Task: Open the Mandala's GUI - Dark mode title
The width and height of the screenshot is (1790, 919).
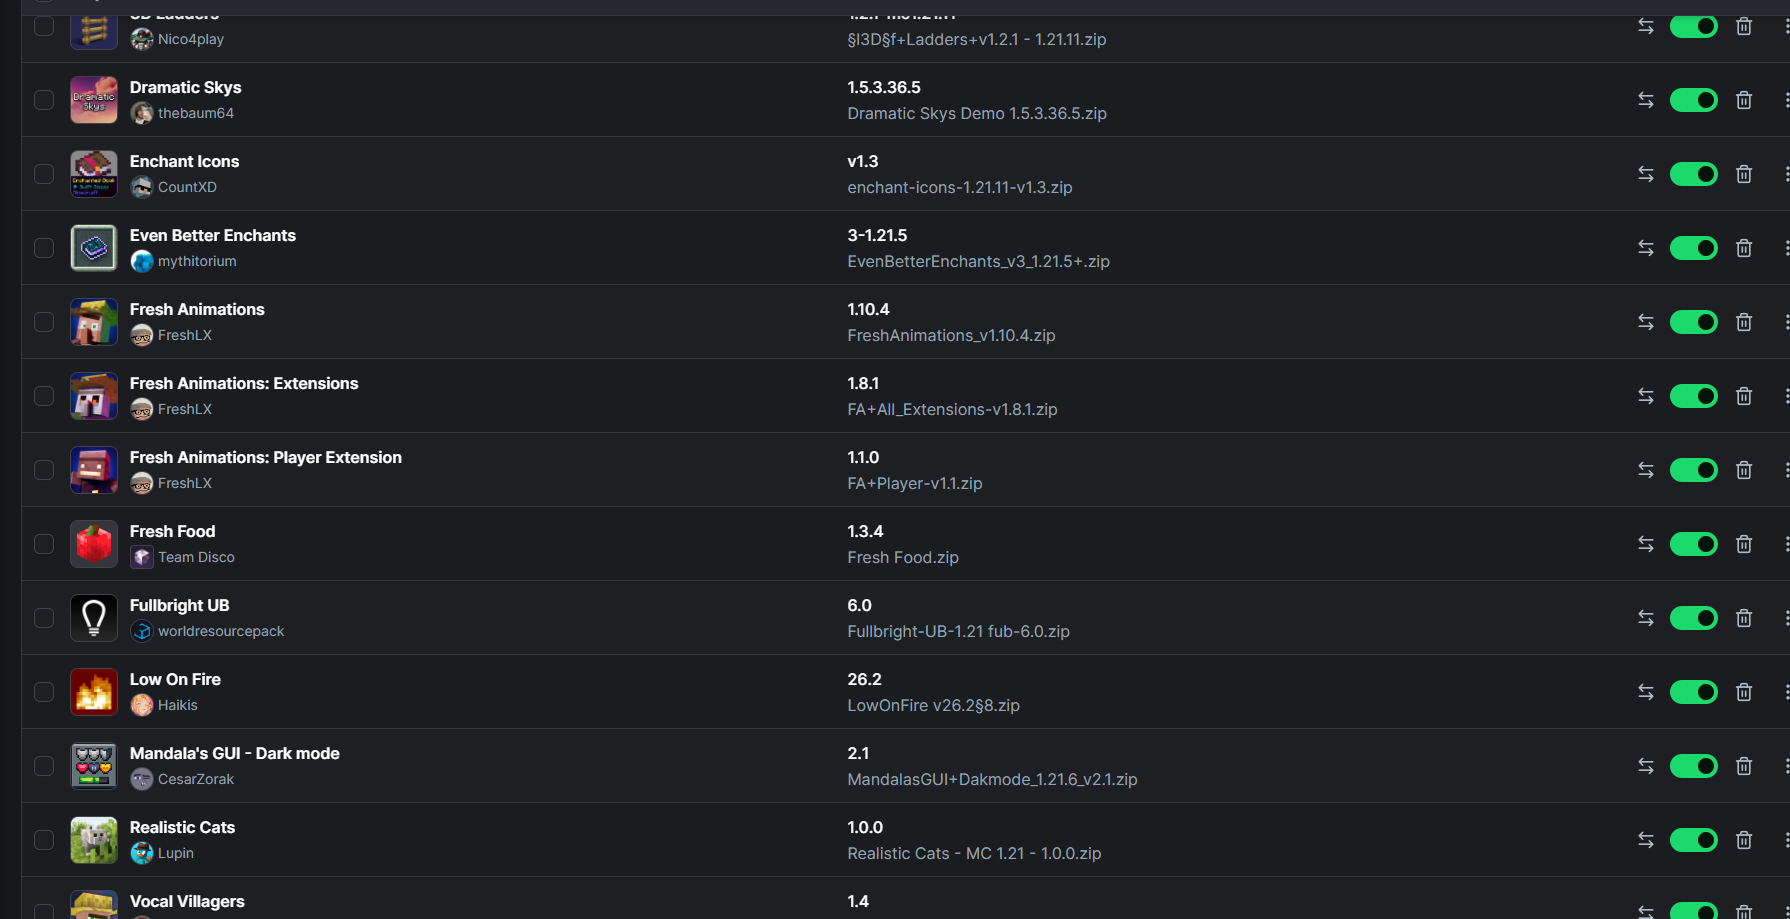Action: [x=235, y=753]
